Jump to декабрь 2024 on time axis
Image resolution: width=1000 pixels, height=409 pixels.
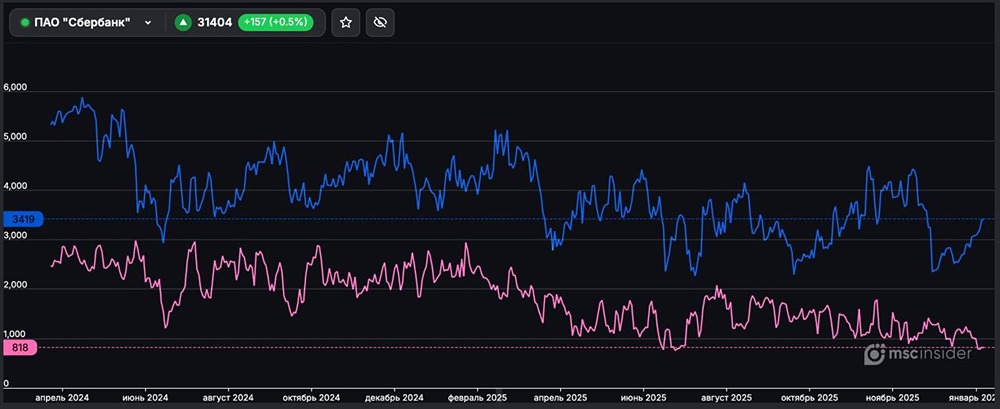(x=397, y=397)
